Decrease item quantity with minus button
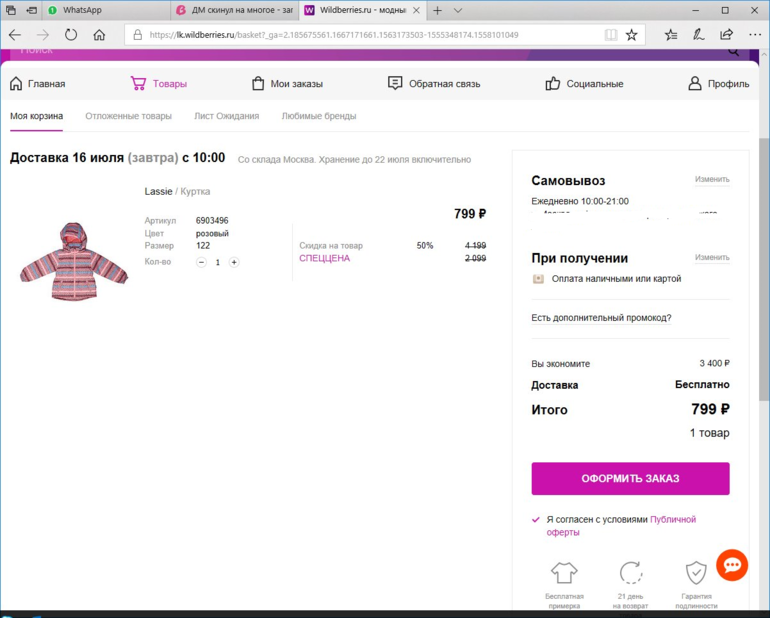Viewport: 770px width, 618px height. click(201, 262)
